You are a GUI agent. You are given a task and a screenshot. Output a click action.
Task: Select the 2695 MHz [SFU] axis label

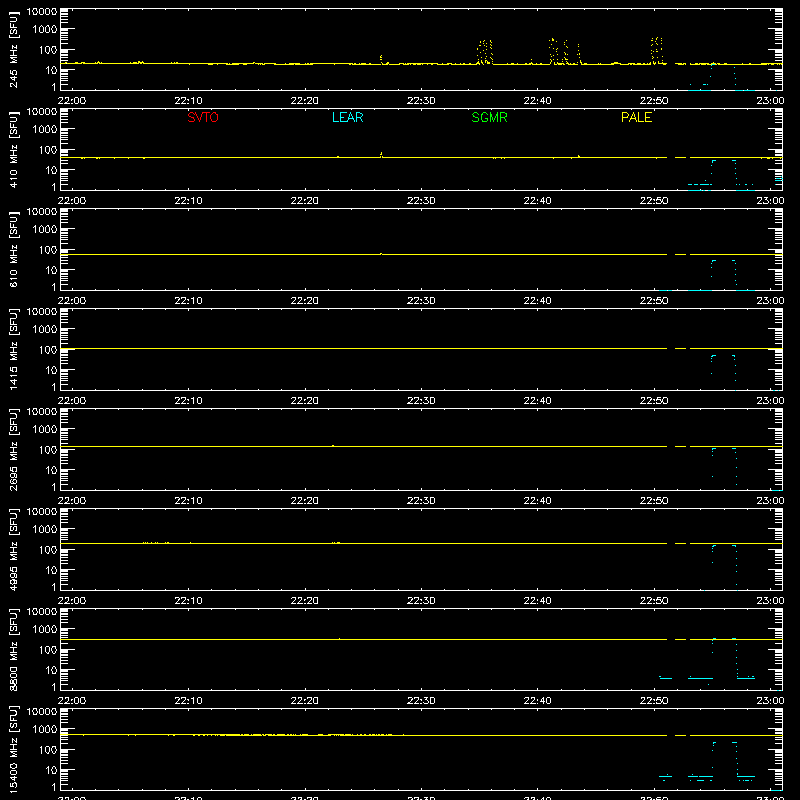tap(14, 449)
